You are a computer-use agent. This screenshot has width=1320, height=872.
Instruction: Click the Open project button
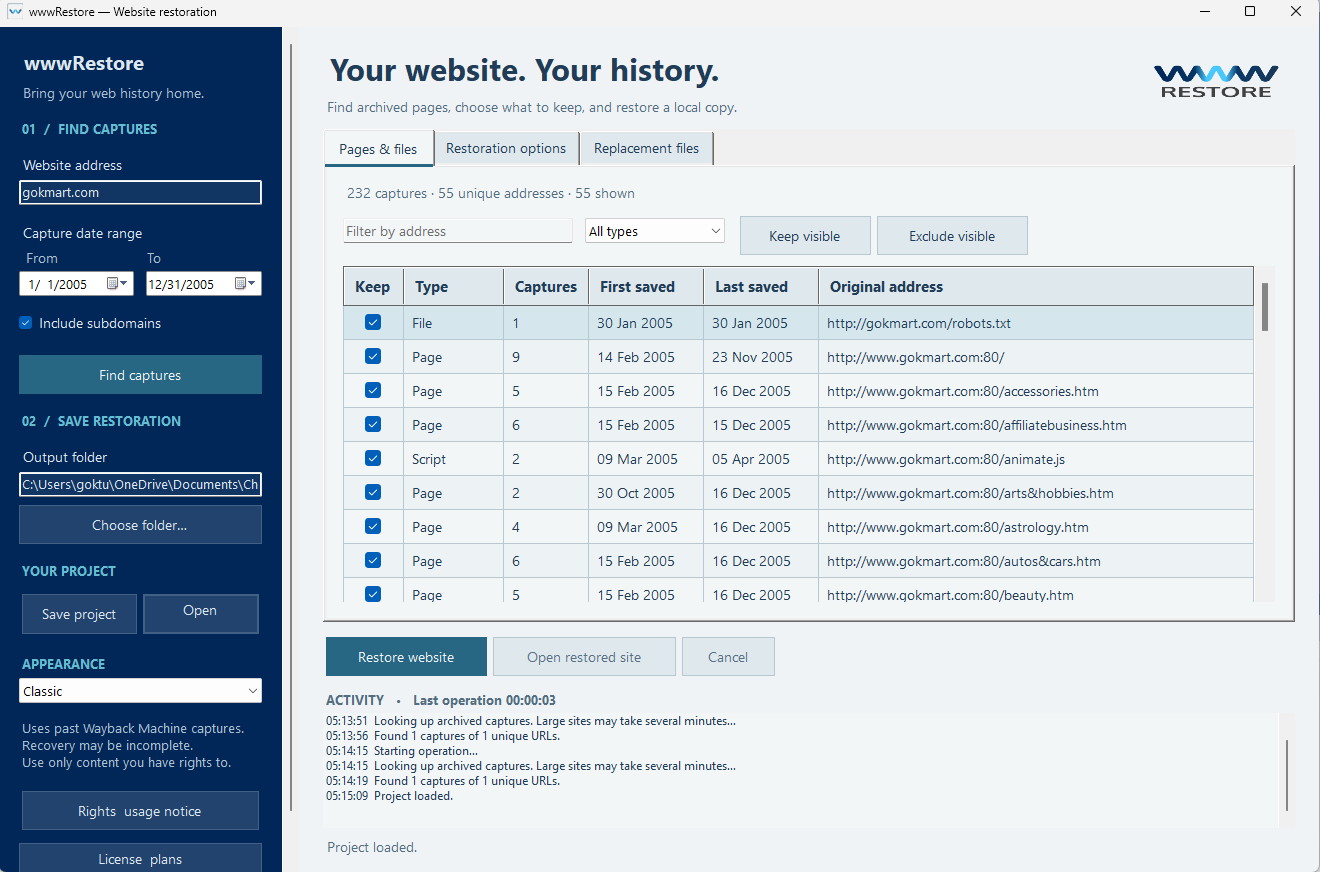(200, 613)
